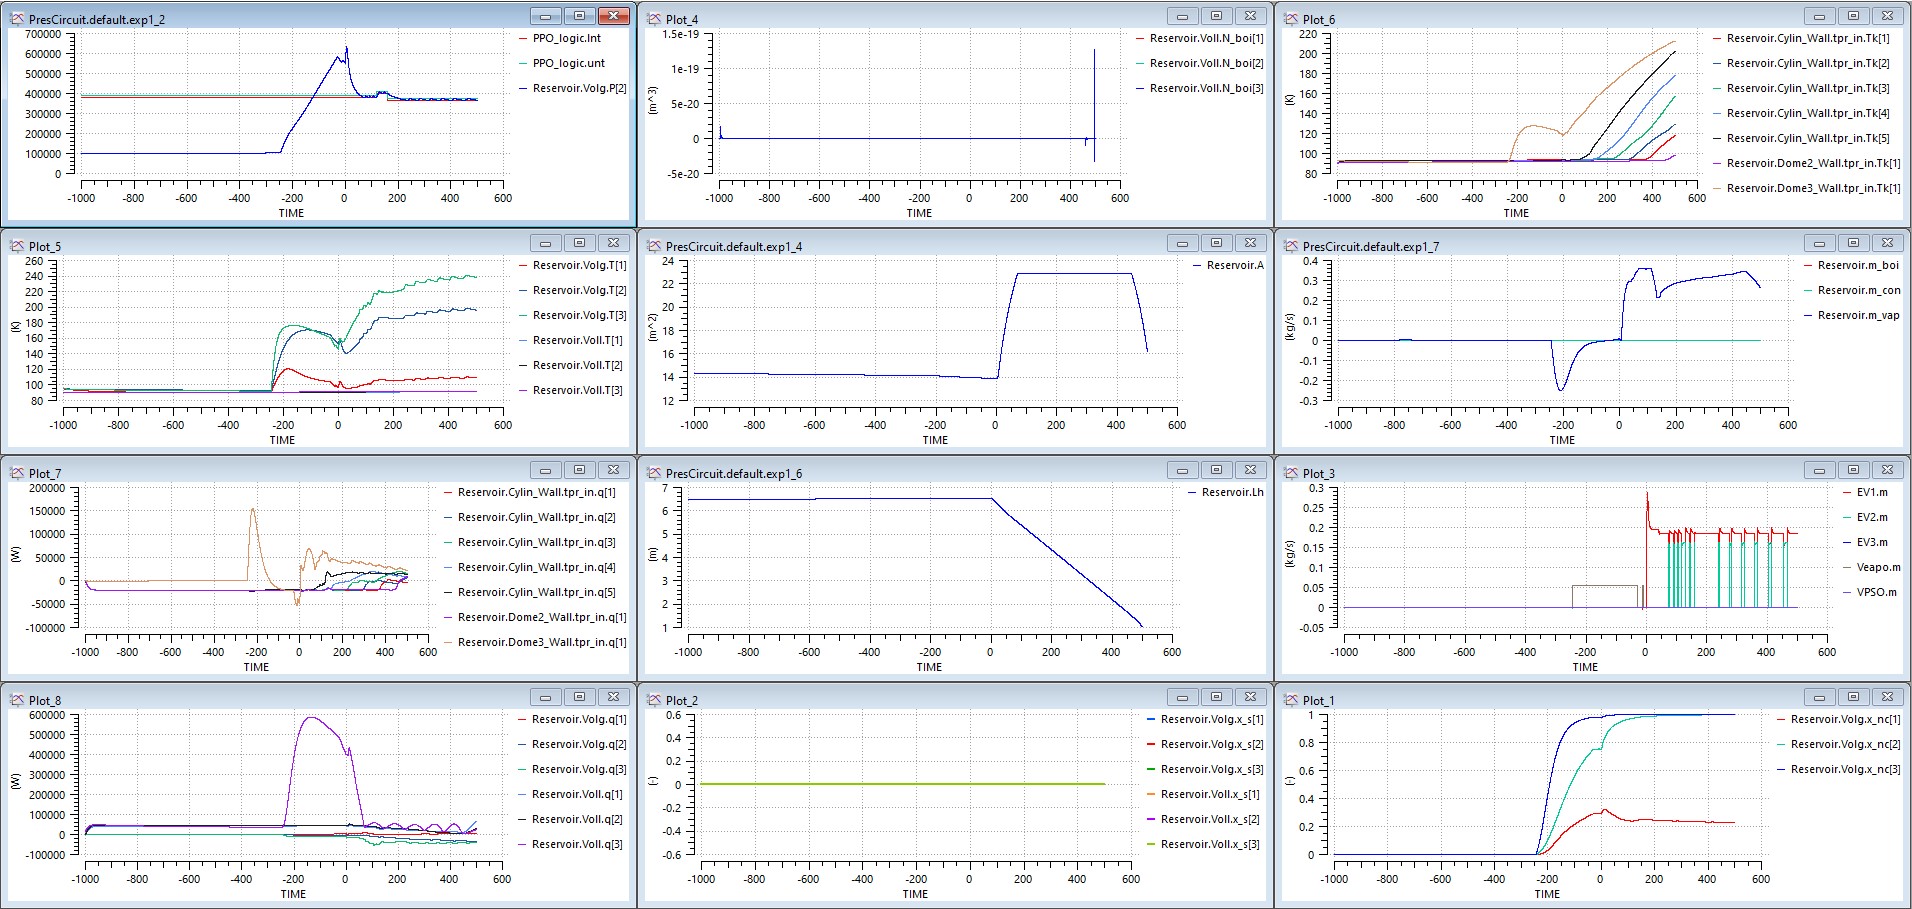Click the Plot_3 window title icon

(1291, 473)
